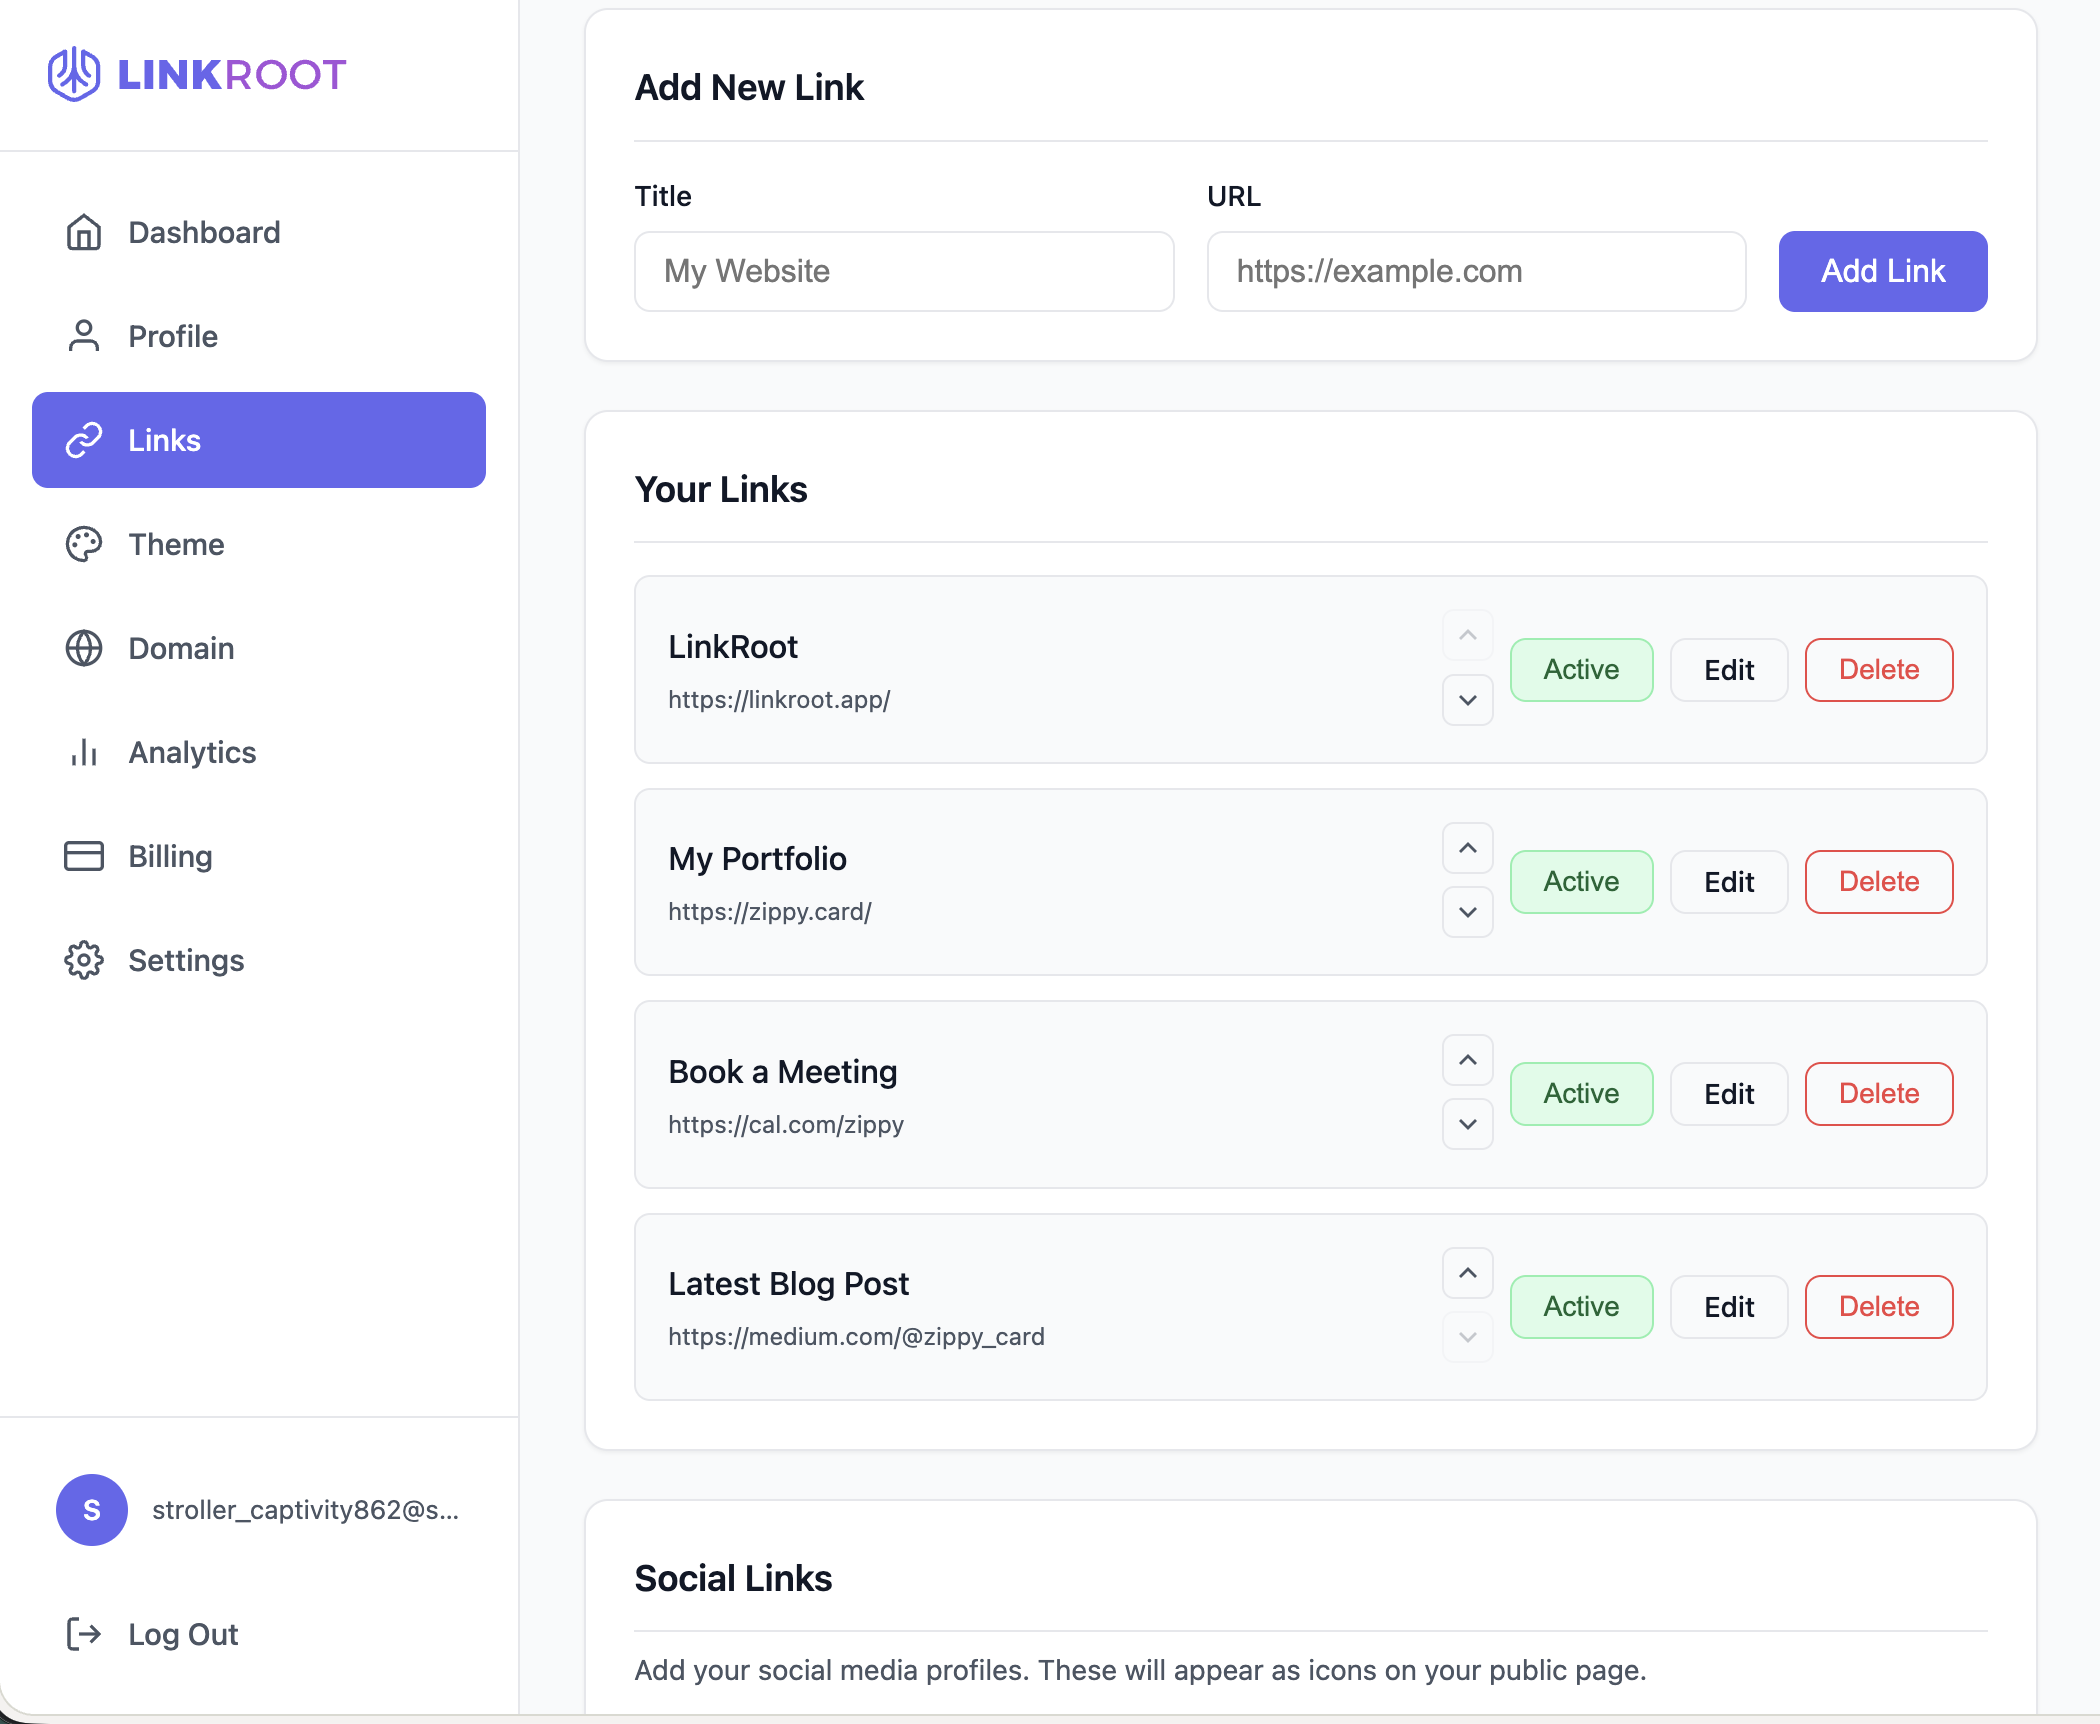Toggle Active status for My Portfolio link
Image resolution: width=2100 pixels, height=1724 pixels.
1581,882
